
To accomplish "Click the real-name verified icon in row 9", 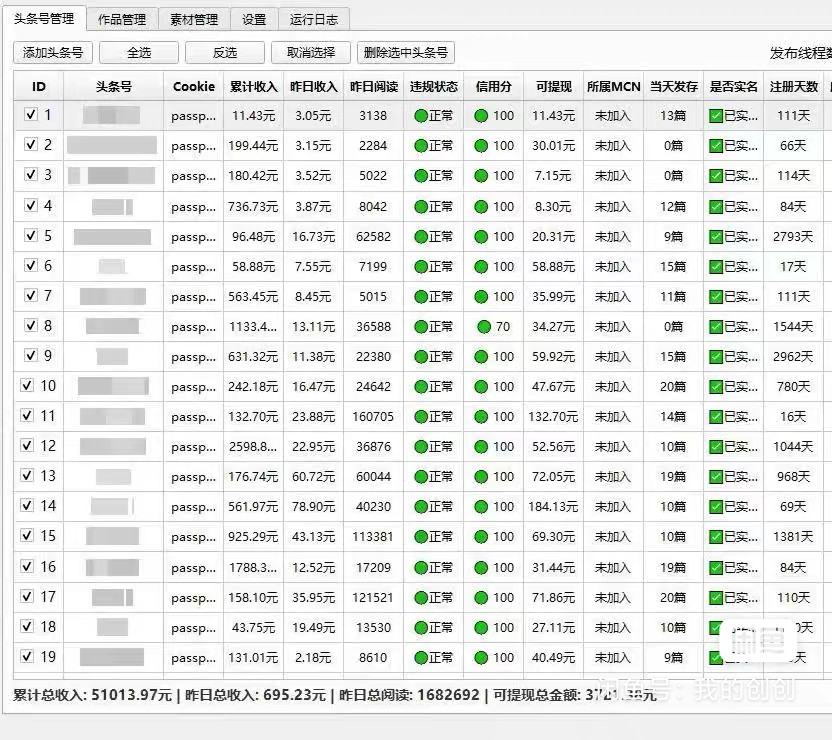I will 716,357.
